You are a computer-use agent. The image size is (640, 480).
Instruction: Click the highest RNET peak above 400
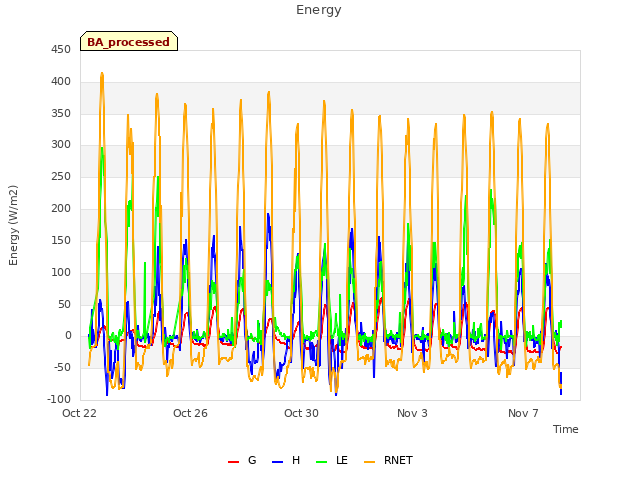coord(102,74)
